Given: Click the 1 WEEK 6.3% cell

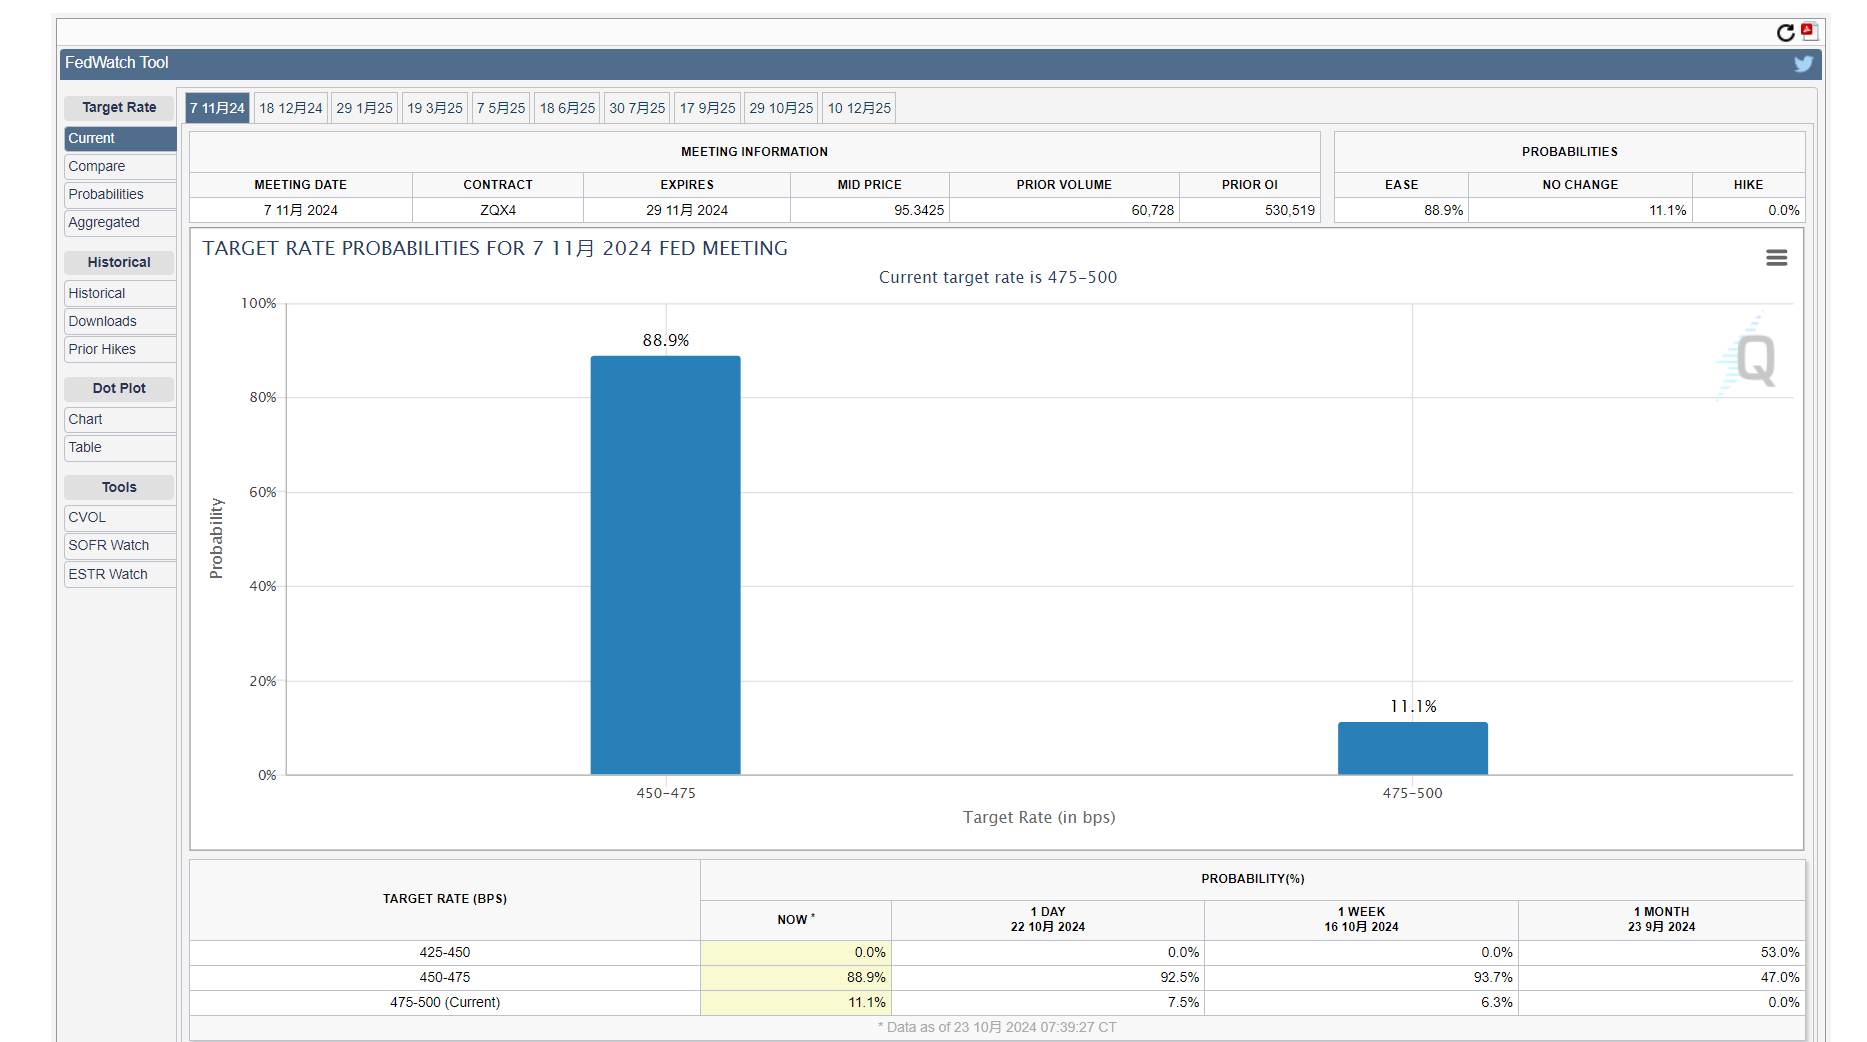Looking at the screenshot, I should [x=1361, y=1003].
